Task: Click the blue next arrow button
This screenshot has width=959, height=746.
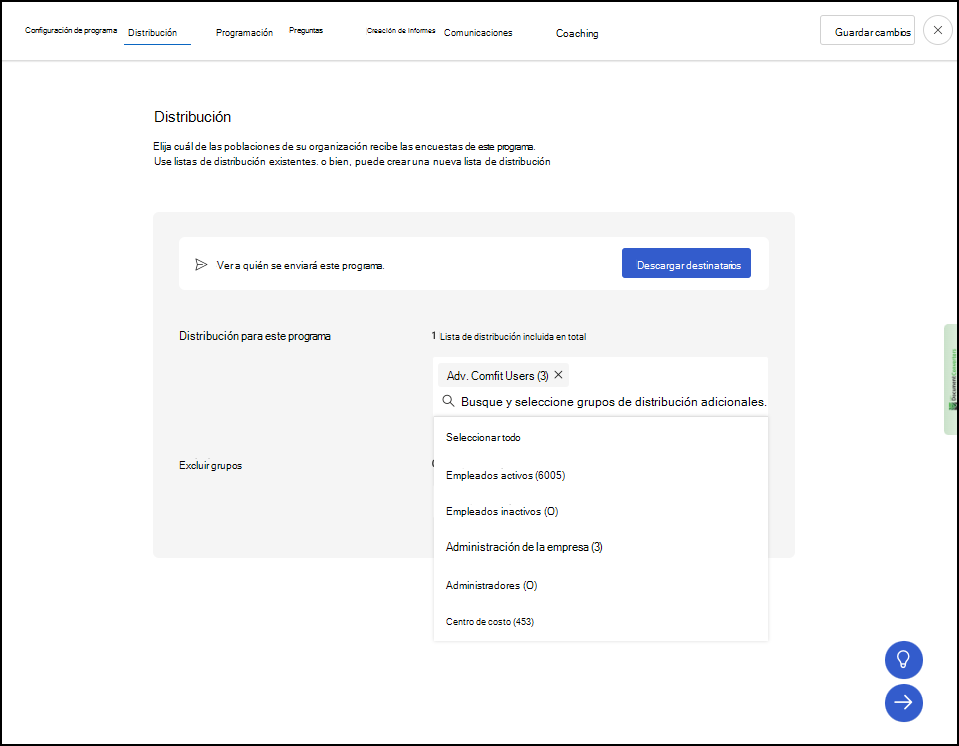Action: click(x=903, y=703)
